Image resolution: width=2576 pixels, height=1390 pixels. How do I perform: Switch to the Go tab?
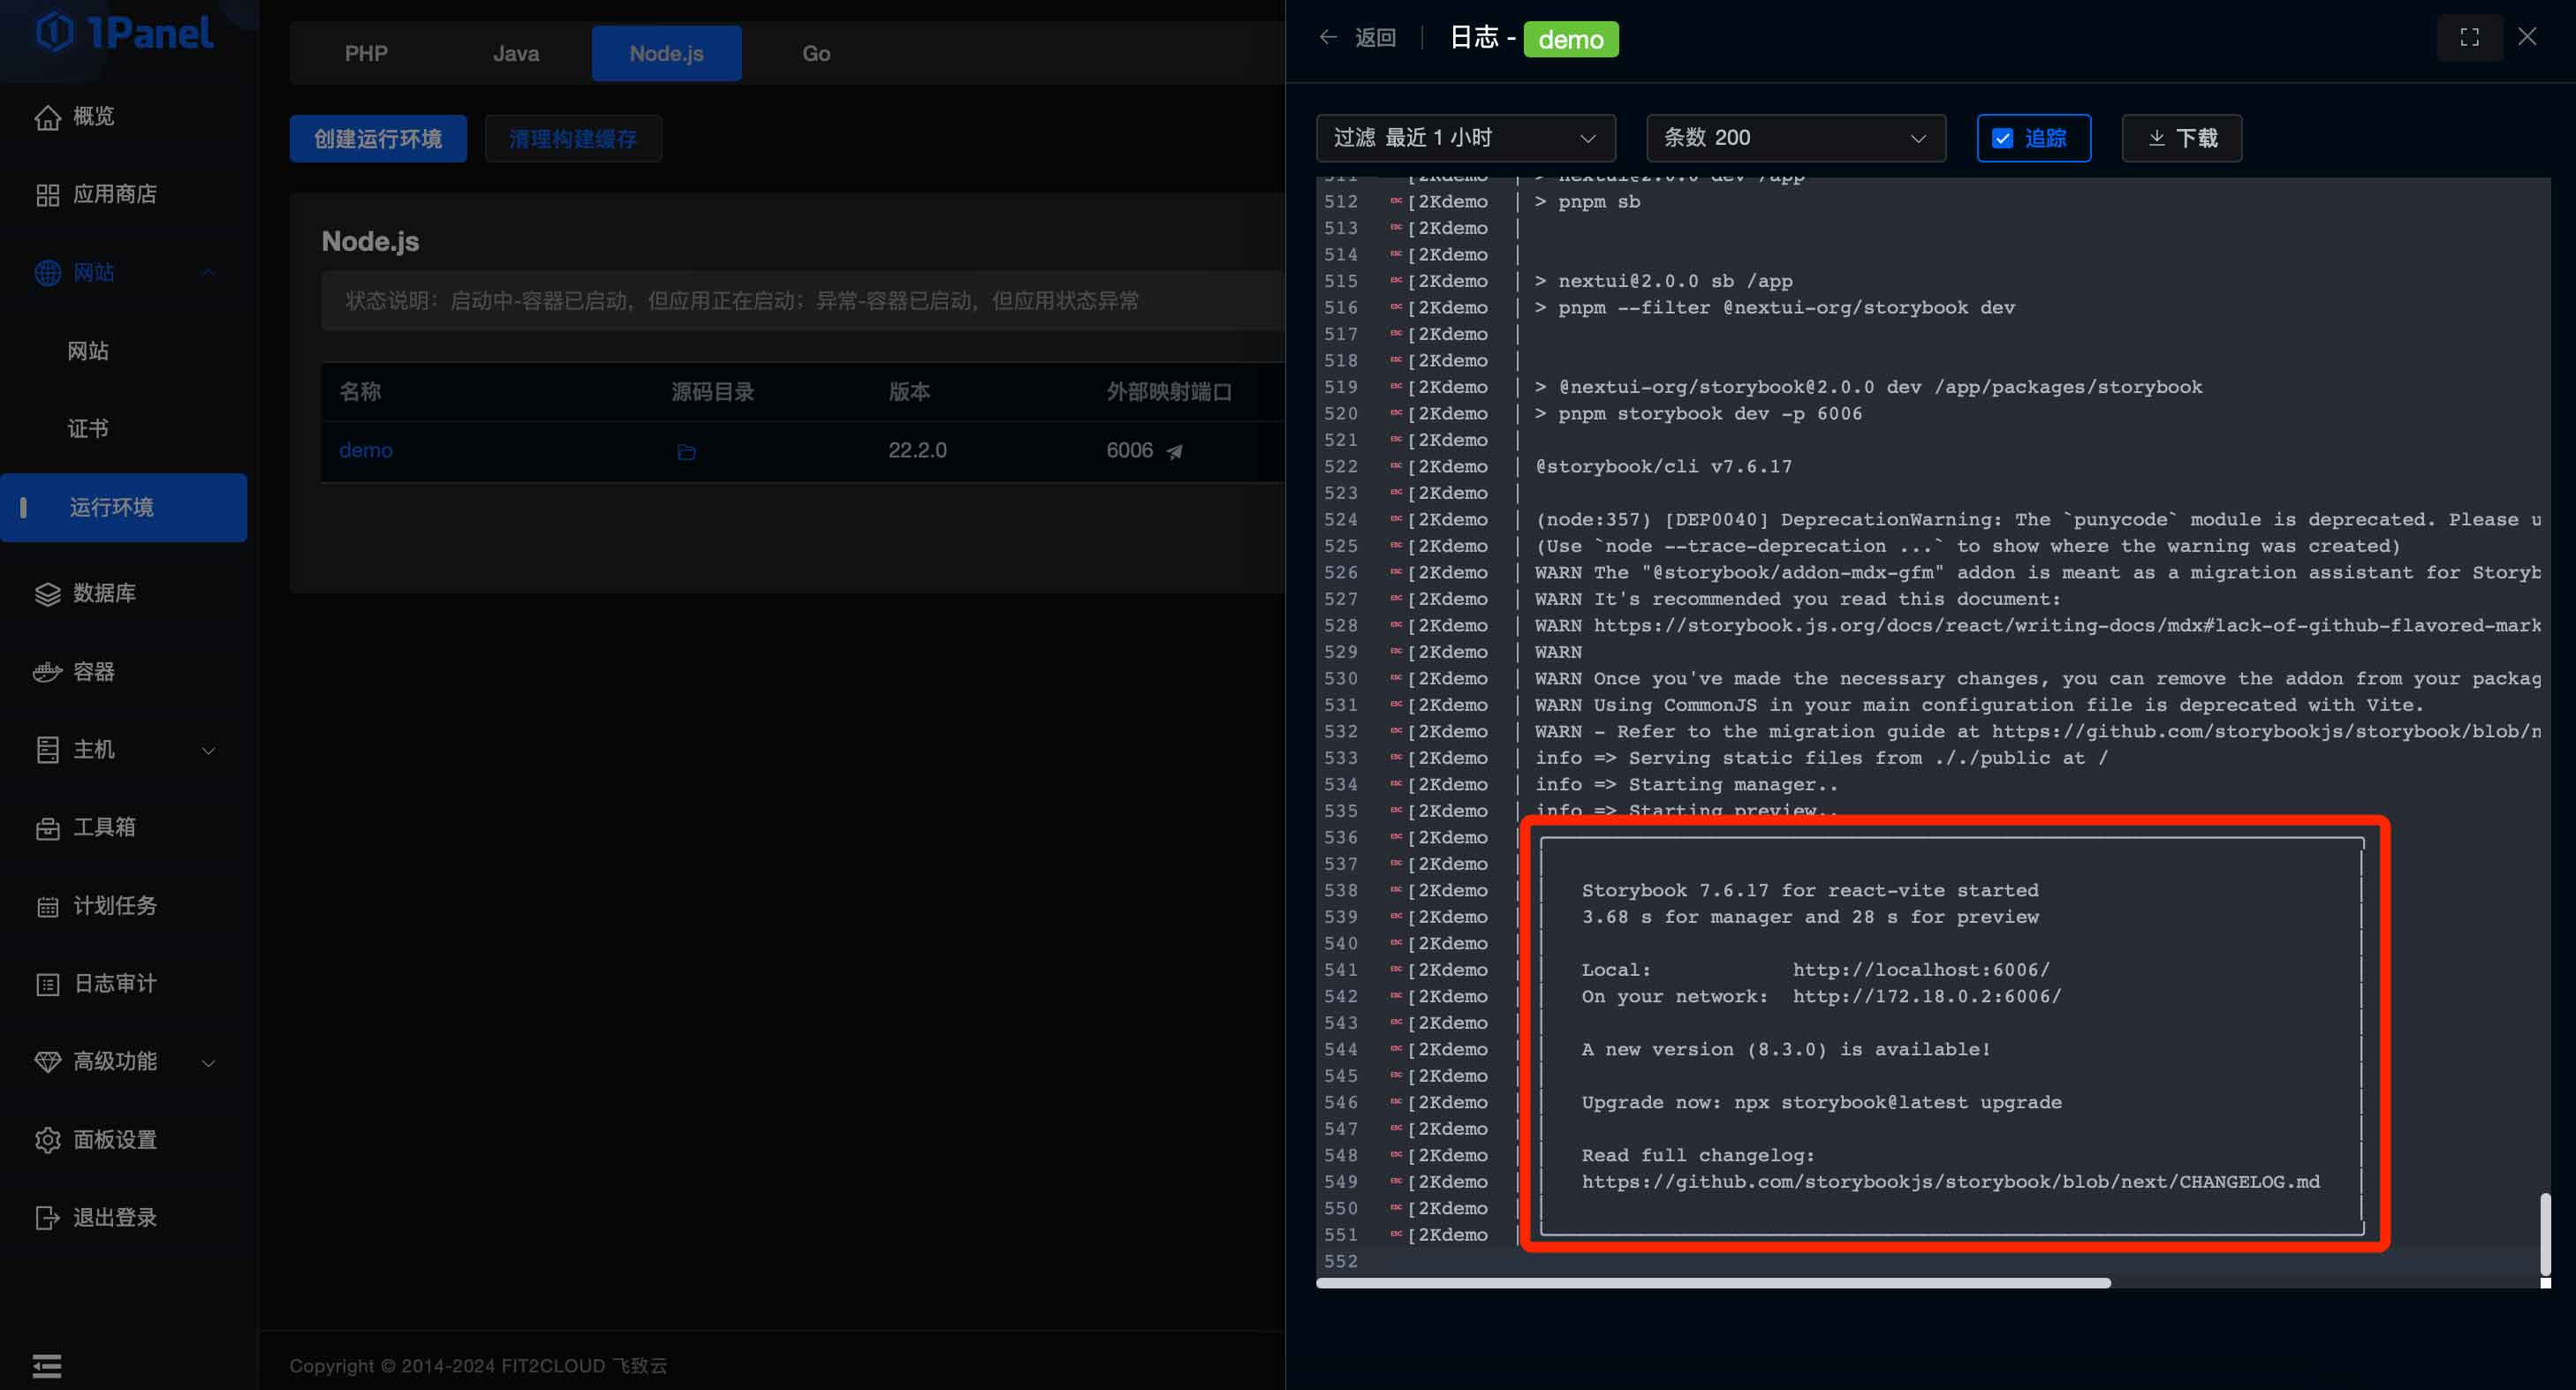click(816, 53)
